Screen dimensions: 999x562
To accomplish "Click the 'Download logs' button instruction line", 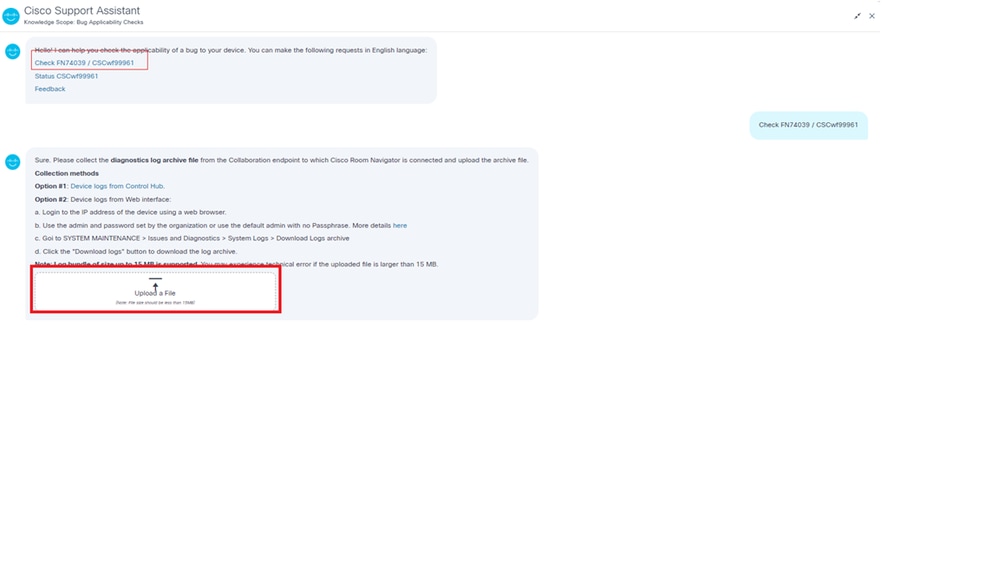I will click(136, 252).
